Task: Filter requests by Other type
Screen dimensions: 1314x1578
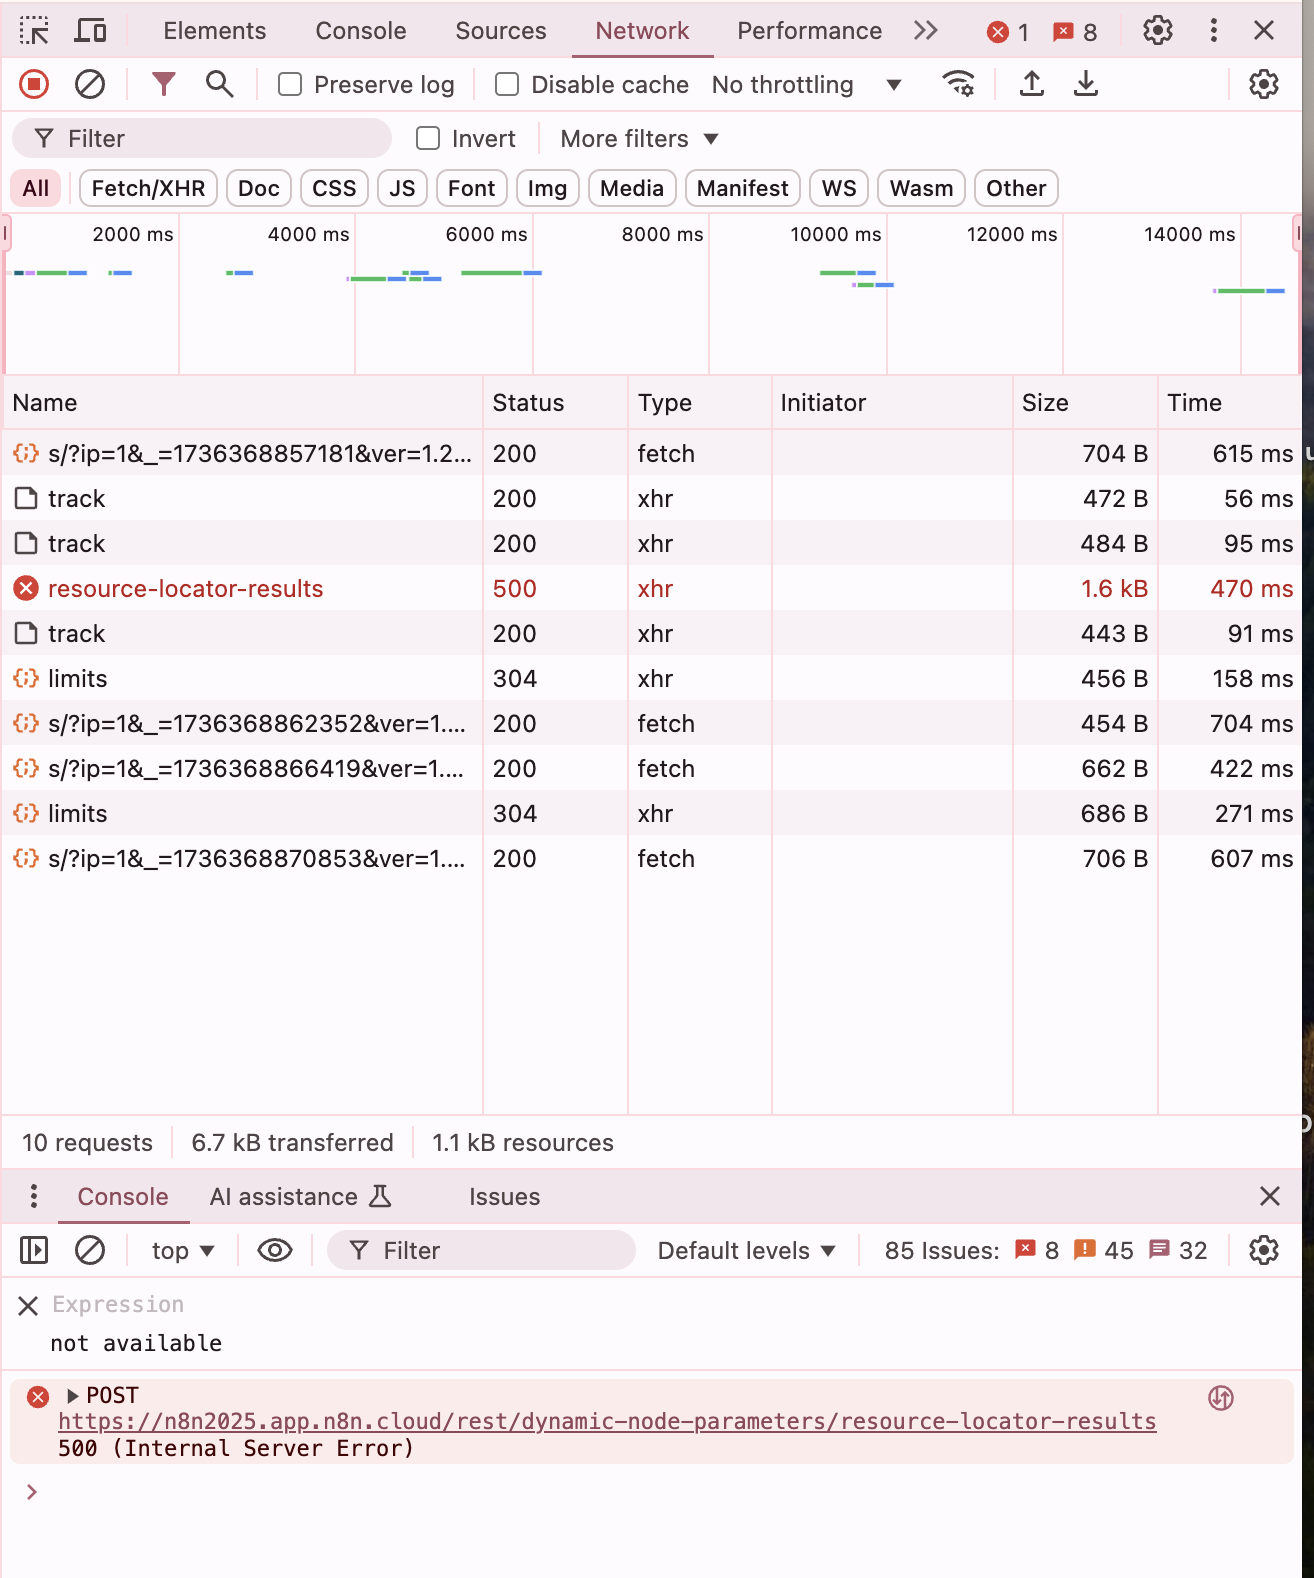Action: (1016, 188)
